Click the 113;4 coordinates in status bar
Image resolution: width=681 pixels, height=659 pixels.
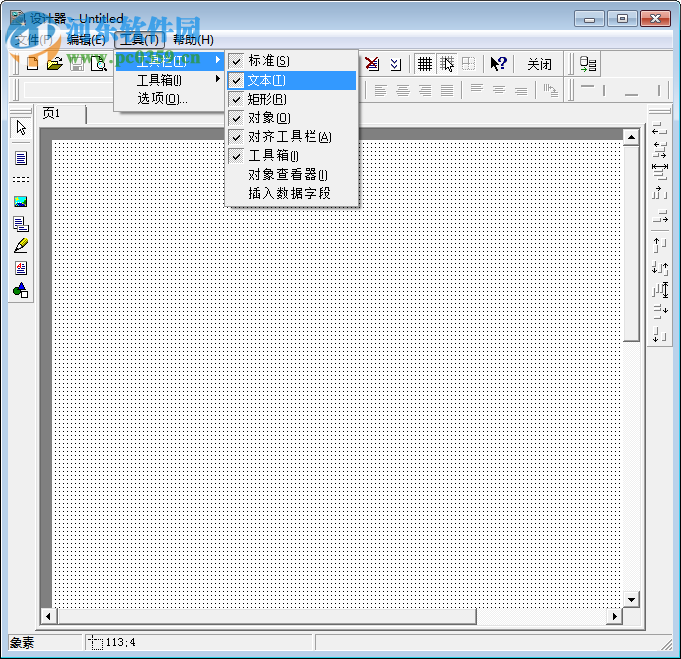coord(120,642)
